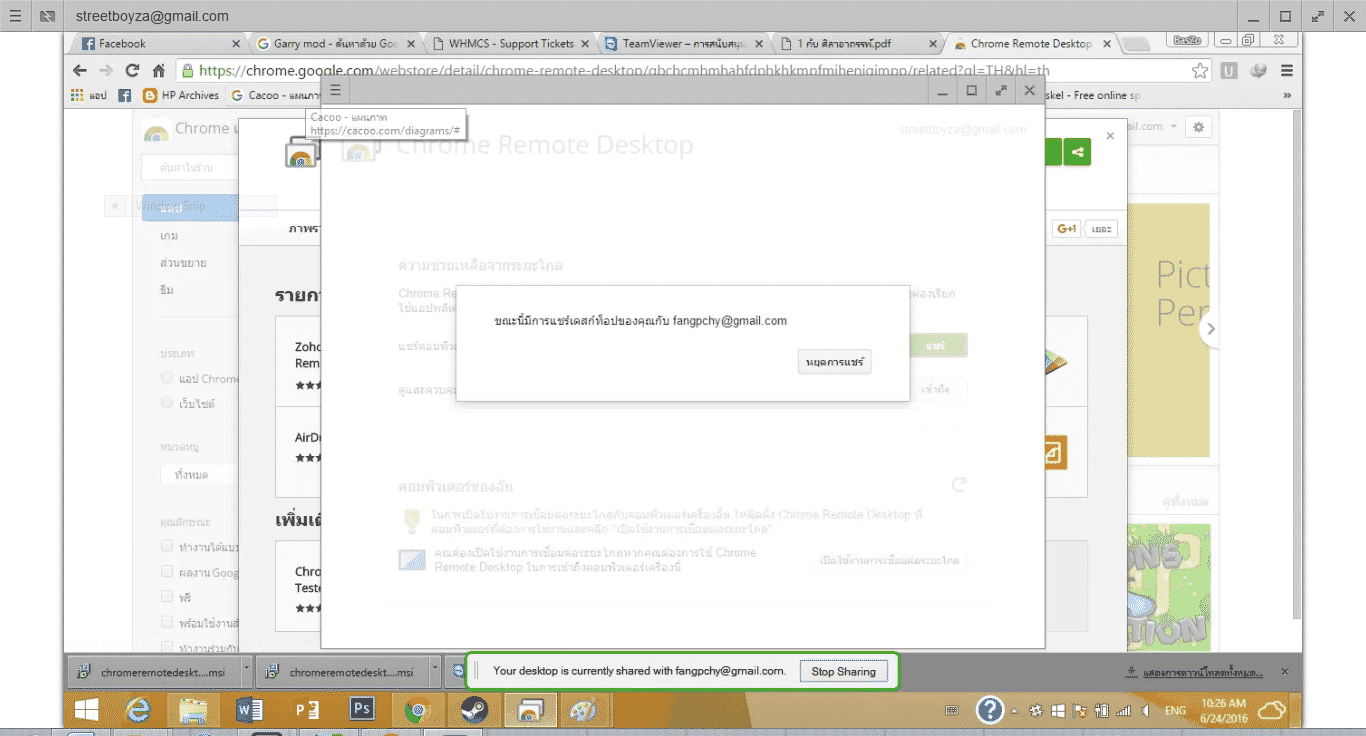Click the Stop Sharing button
Viewport: 1366px width, 736px height.
click(x=843, y=672)
